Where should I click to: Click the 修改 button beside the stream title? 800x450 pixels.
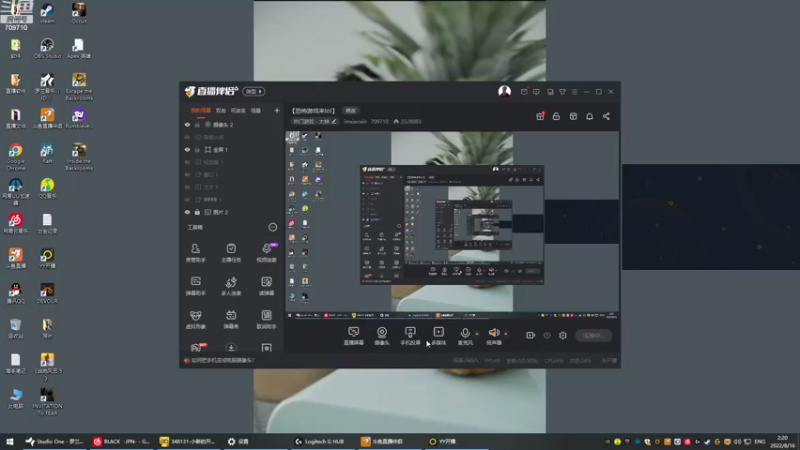coord(351,110)
